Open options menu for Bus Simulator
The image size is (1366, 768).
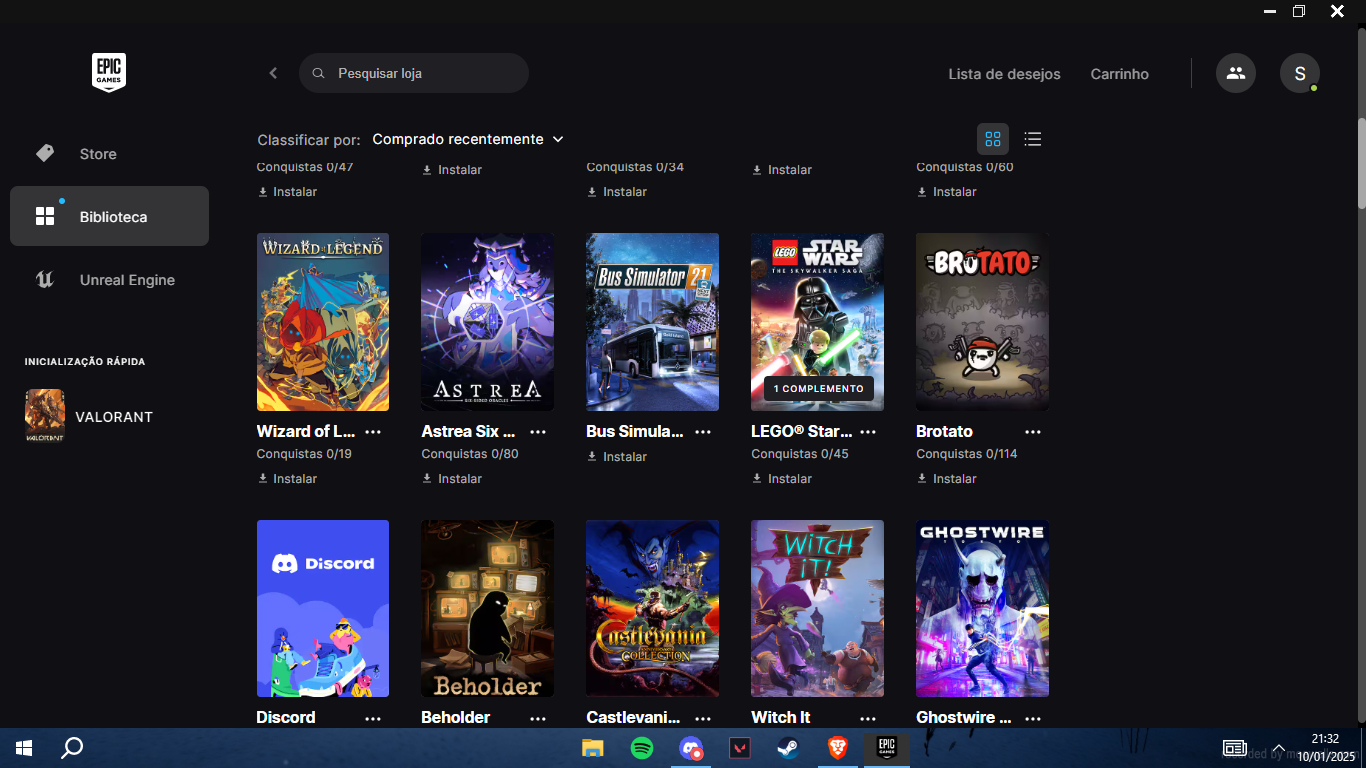coord(703,432)
